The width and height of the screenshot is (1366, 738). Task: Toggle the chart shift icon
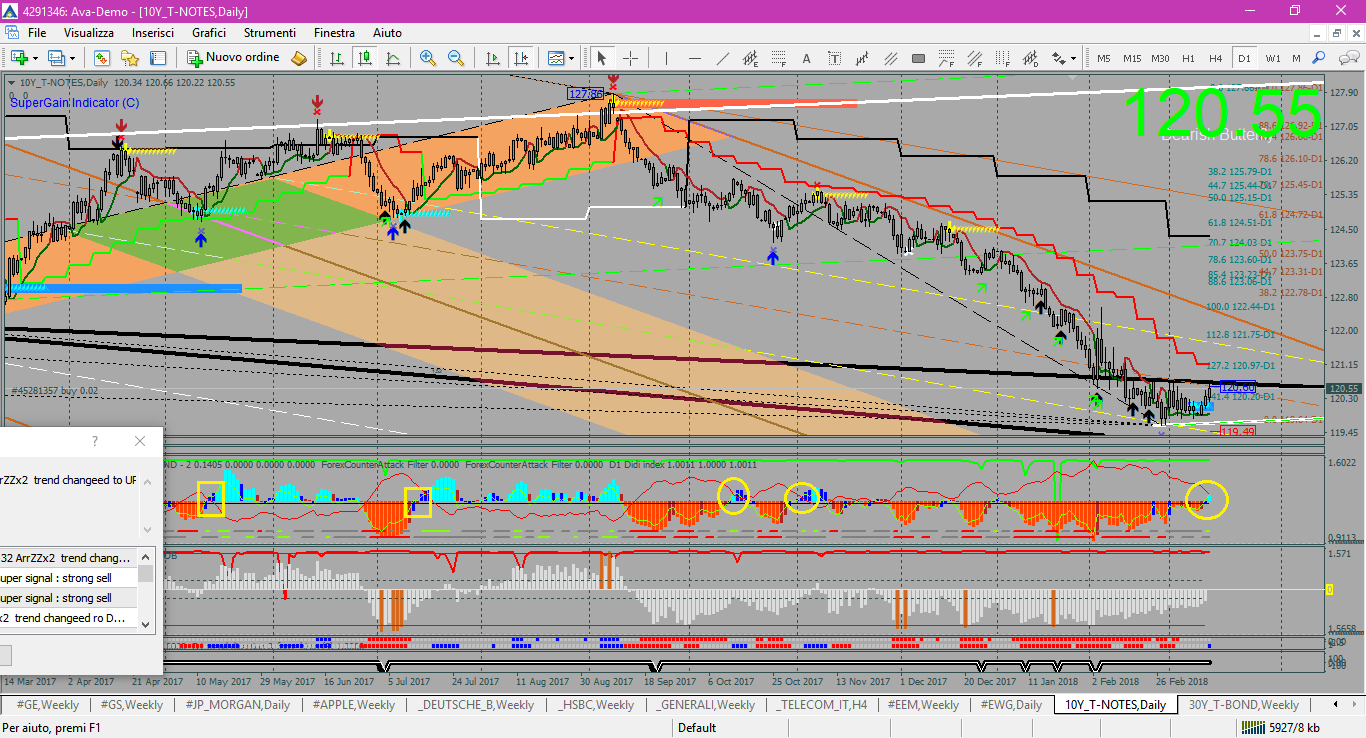tap(520, 58)
